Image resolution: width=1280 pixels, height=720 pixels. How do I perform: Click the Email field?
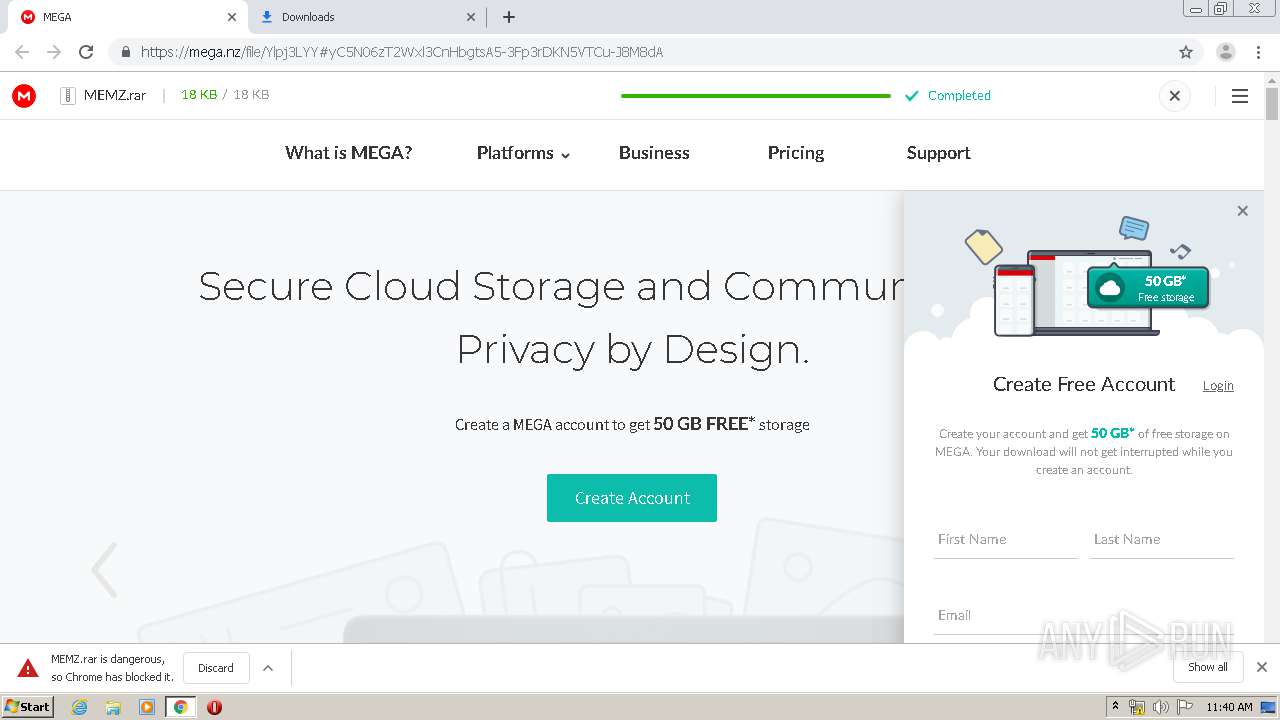(1084, 616)
